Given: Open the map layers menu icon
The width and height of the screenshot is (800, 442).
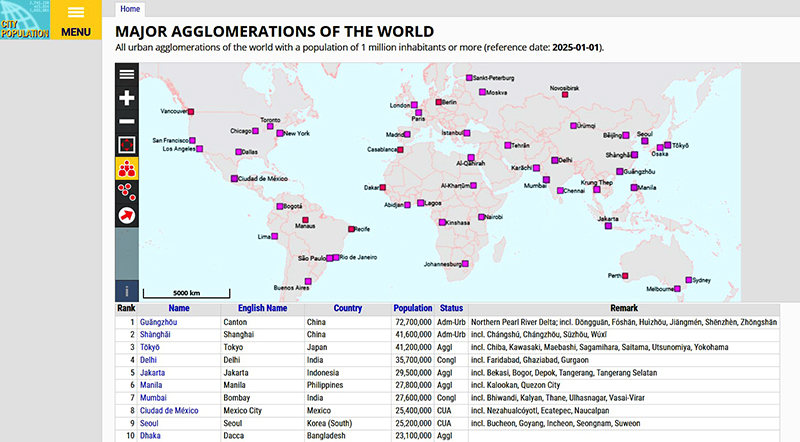Looking at the screenshot, I should [127, 74].
